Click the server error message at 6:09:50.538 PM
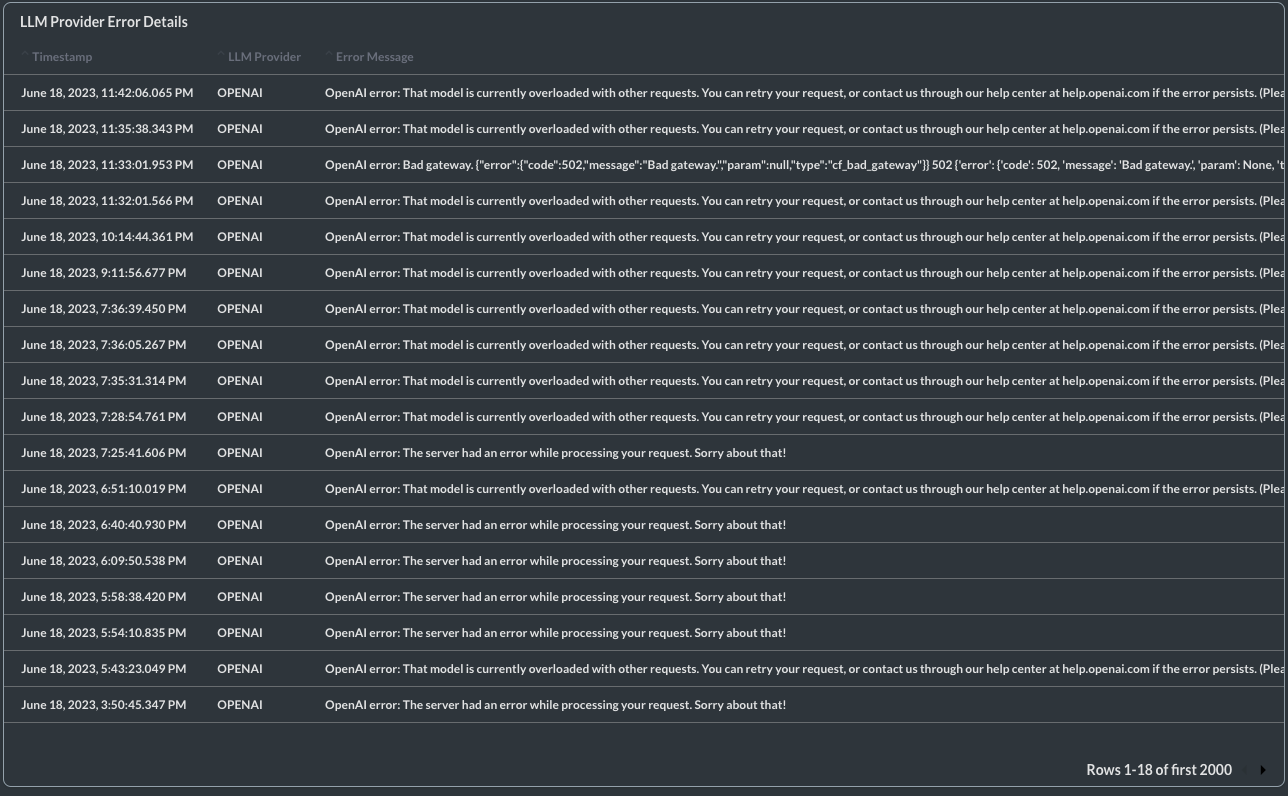 click(x=555, y=561)
